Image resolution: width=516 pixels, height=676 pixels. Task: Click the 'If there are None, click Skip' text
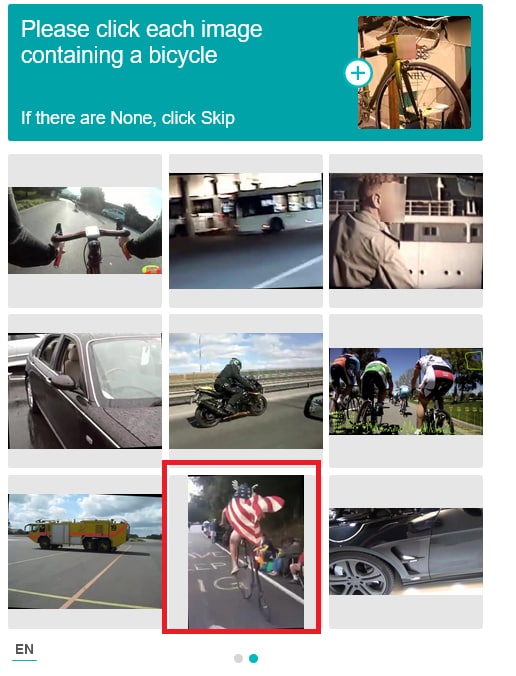(x=128, y=118)
